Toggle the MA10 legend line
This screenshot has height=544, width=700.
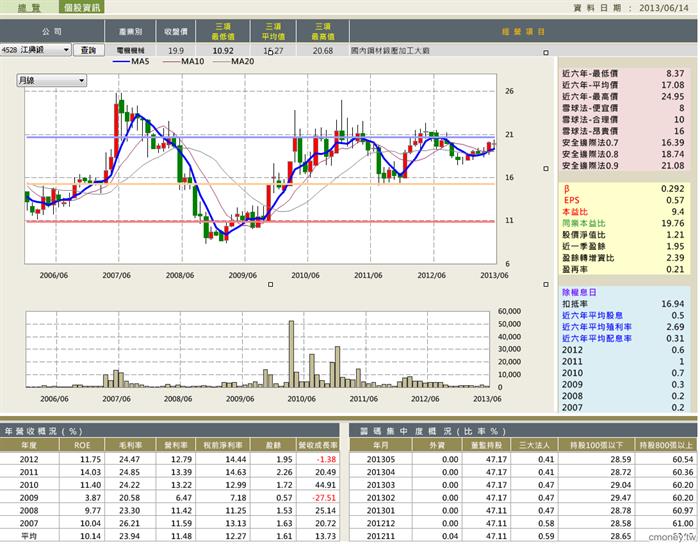tap(183, 61)
